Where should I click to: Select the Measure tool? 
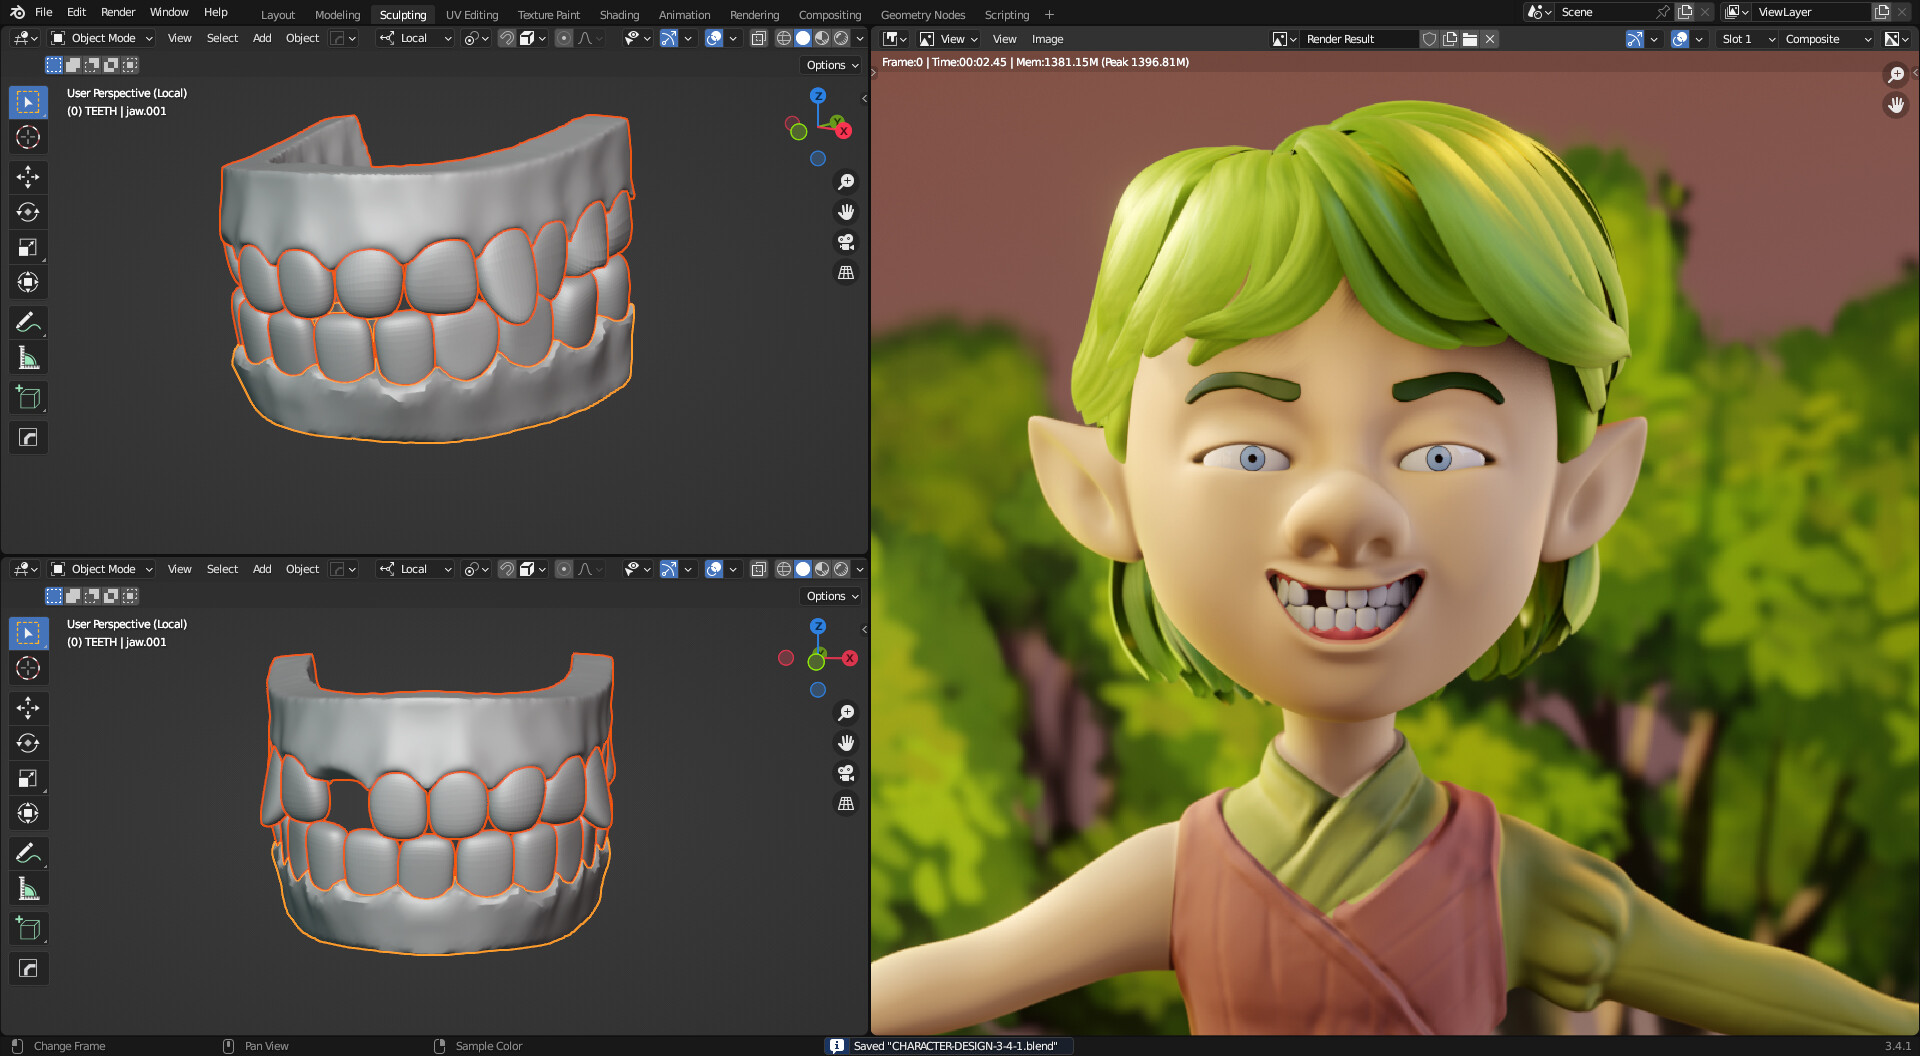[28, 357]
